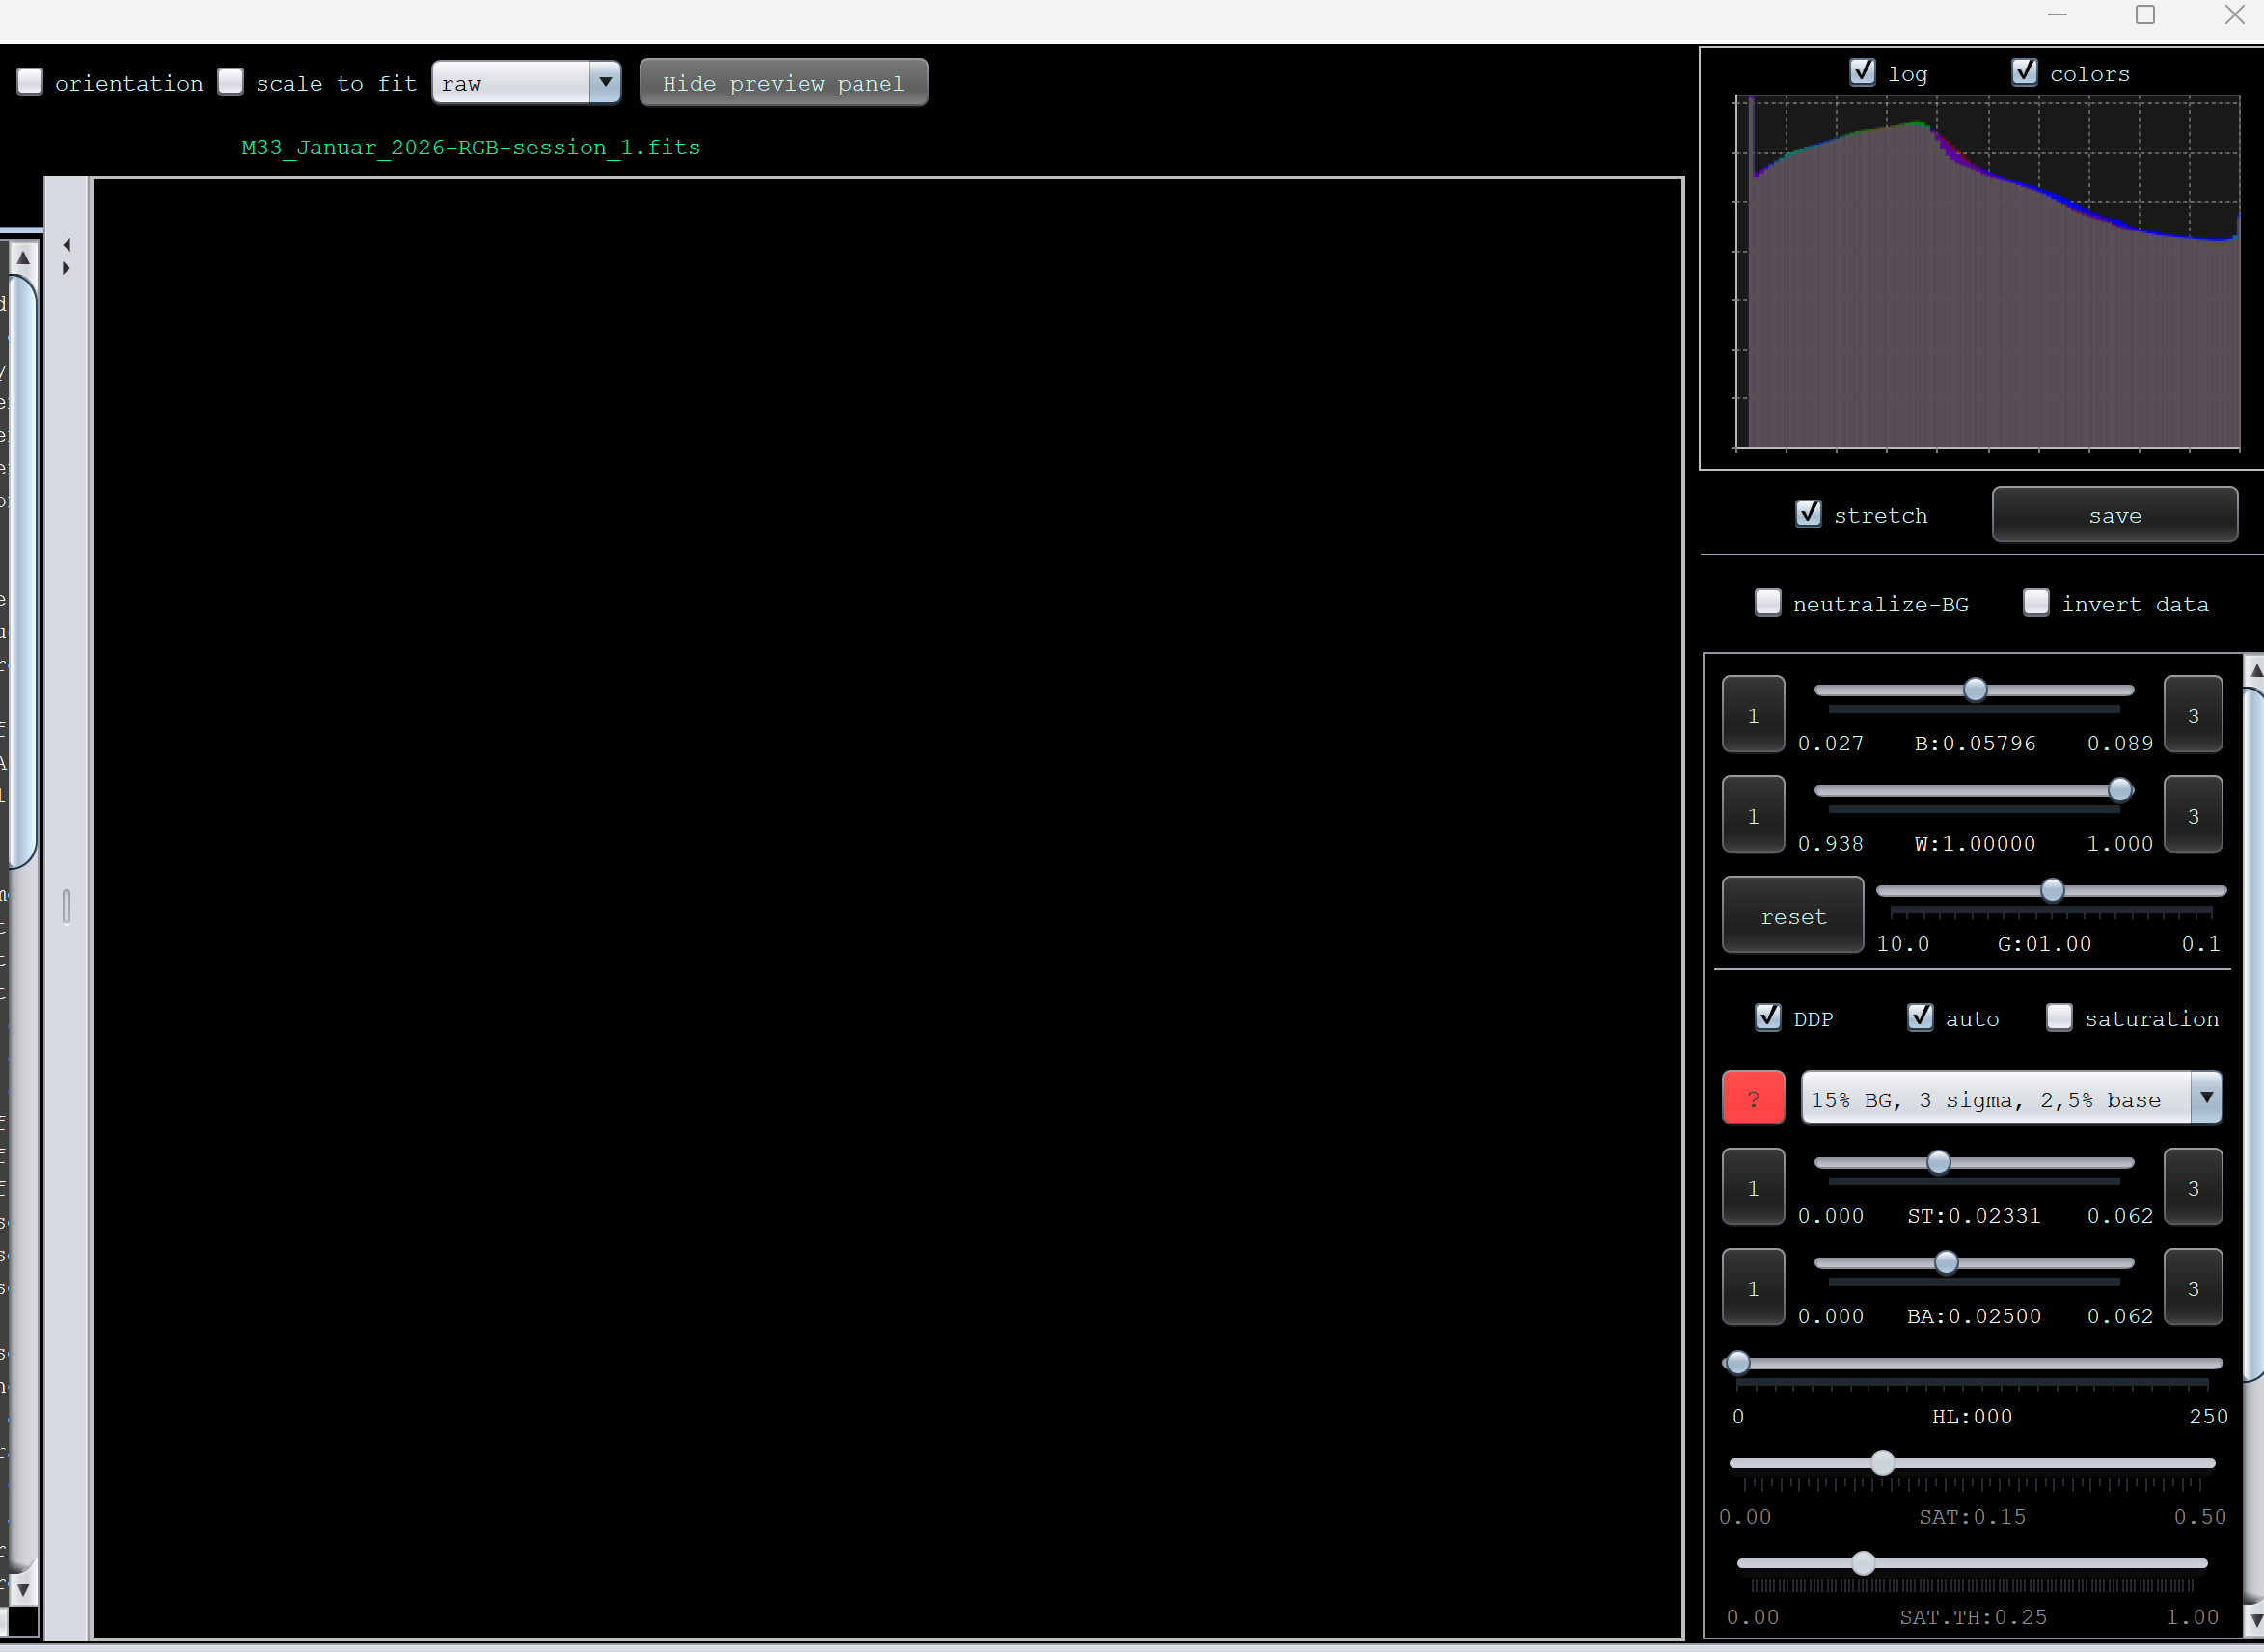Uncheck the DDP option
Viewport: 2264px width, 1652px height.
[1767, 1017]
